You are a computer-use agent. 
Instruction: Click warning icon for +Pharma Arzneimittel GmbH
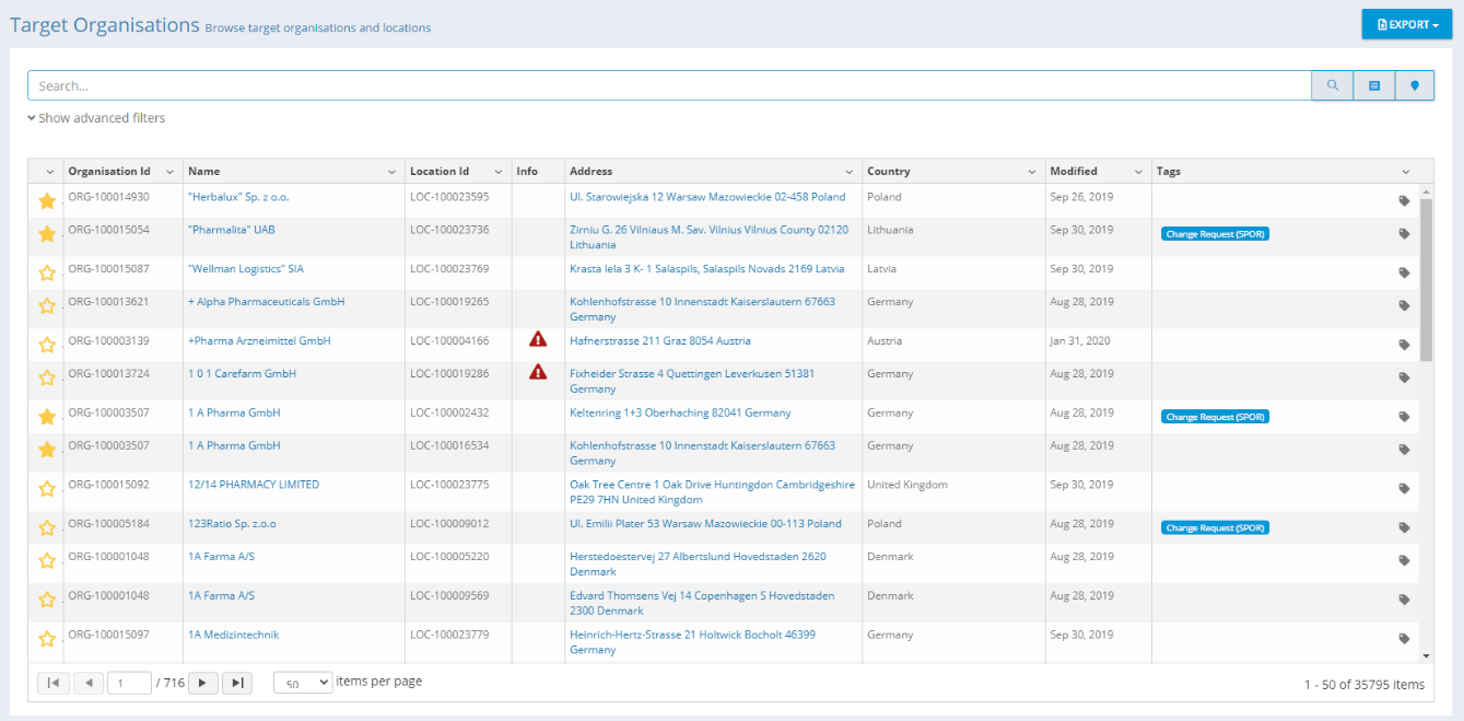coord(538,340)
